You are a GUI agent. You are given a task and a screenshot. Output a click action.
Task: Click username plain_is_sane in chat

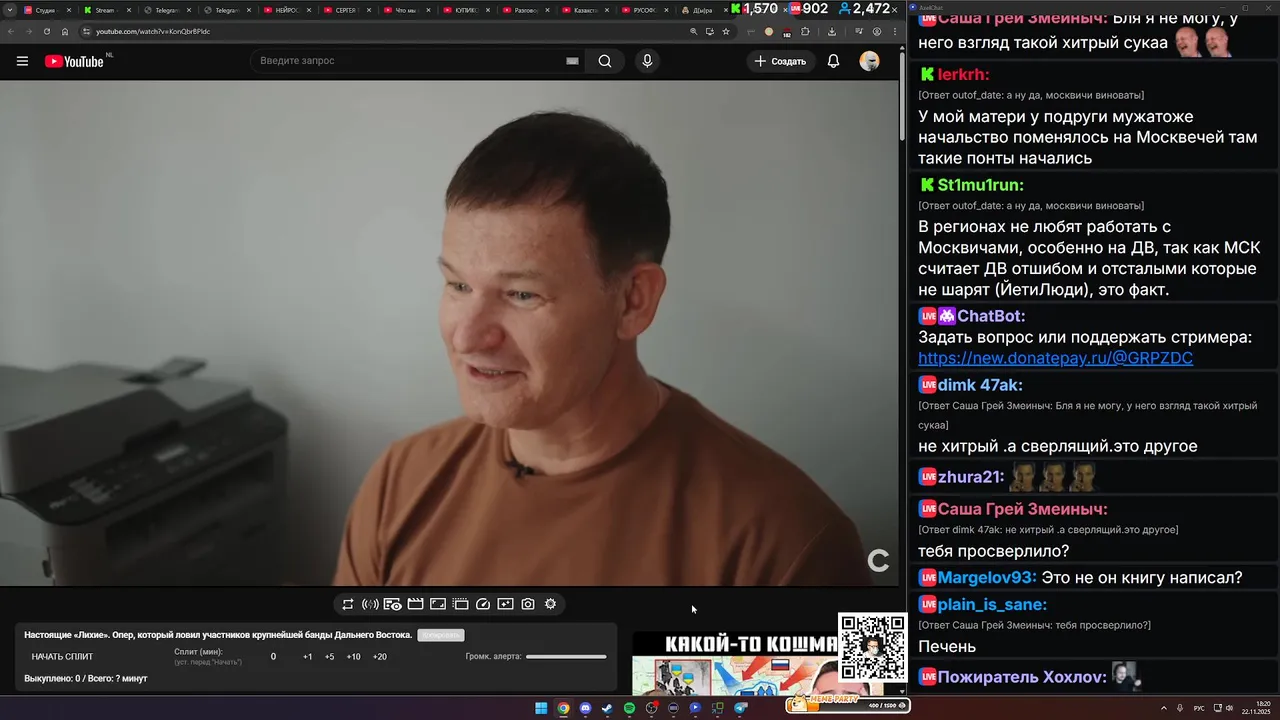coord(992,604)
